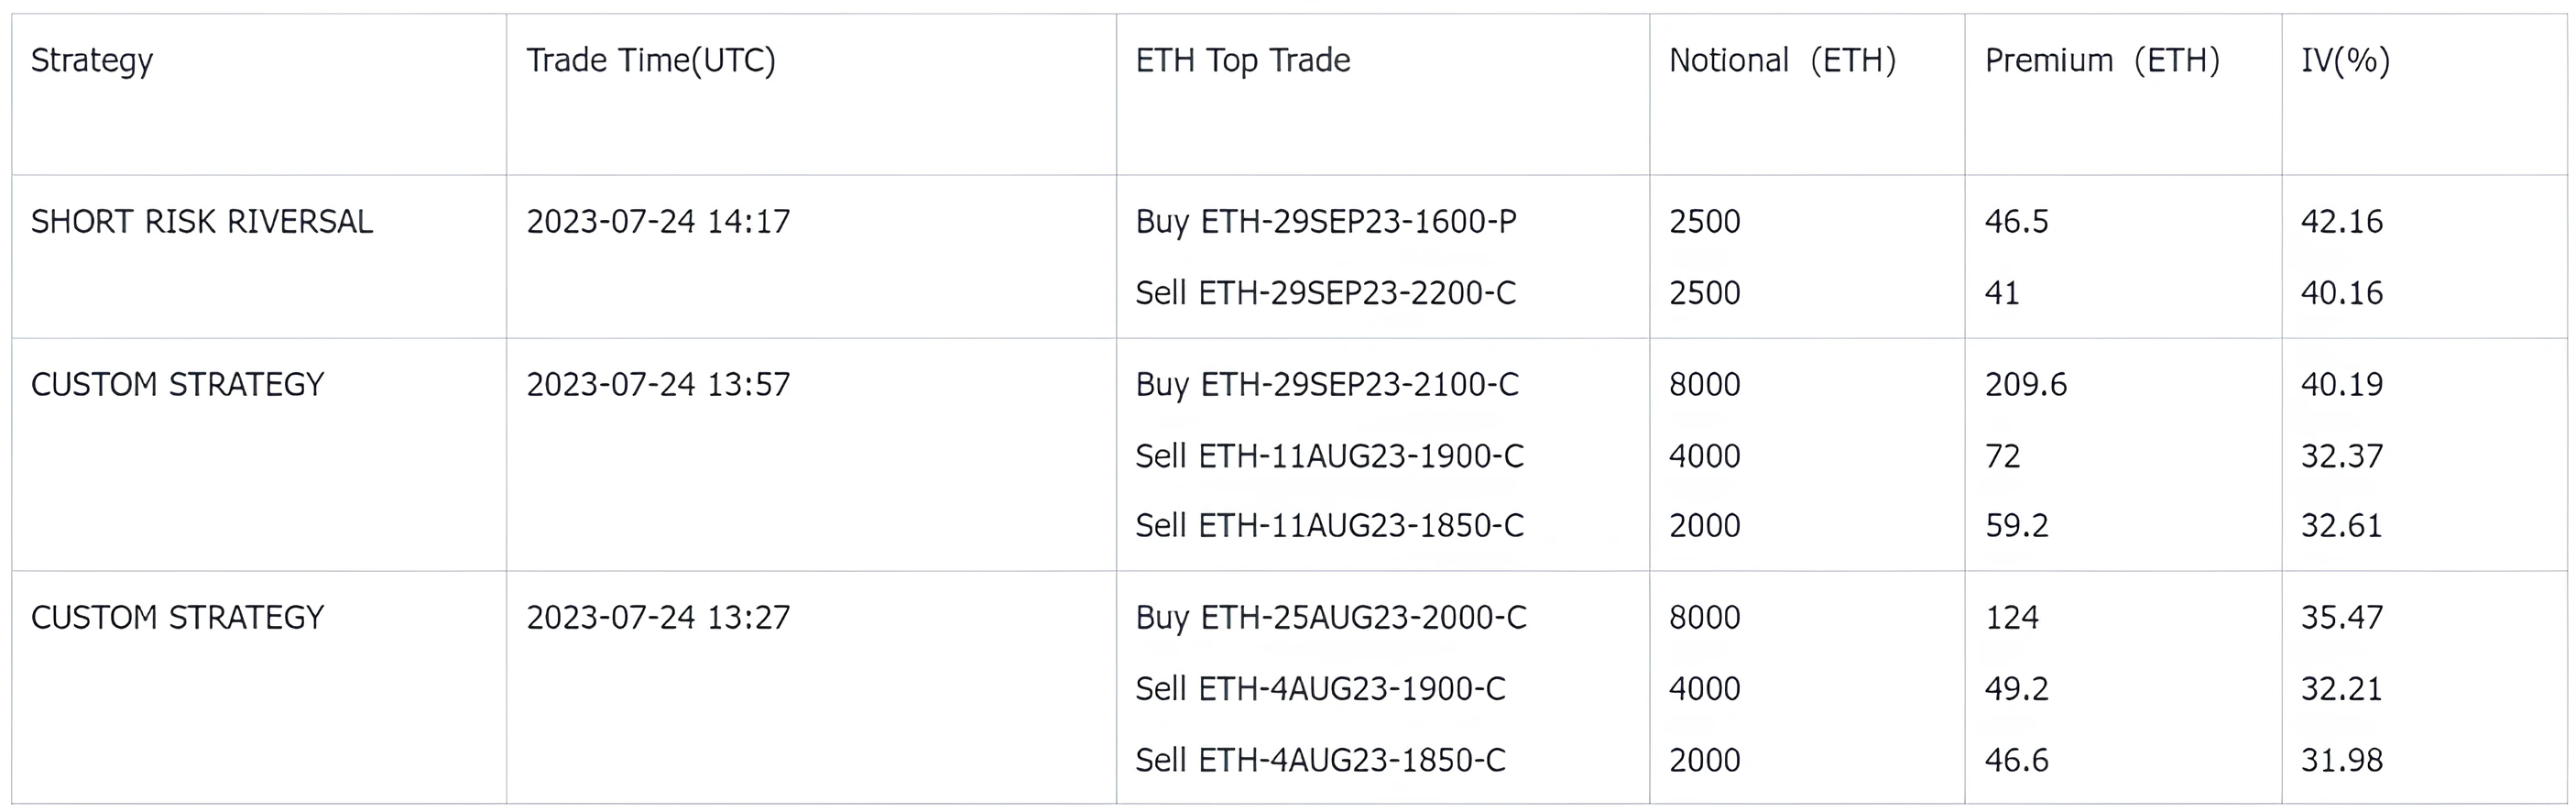
Task: Click the Notional (ETH) column header
Action: click(1782, 61)
